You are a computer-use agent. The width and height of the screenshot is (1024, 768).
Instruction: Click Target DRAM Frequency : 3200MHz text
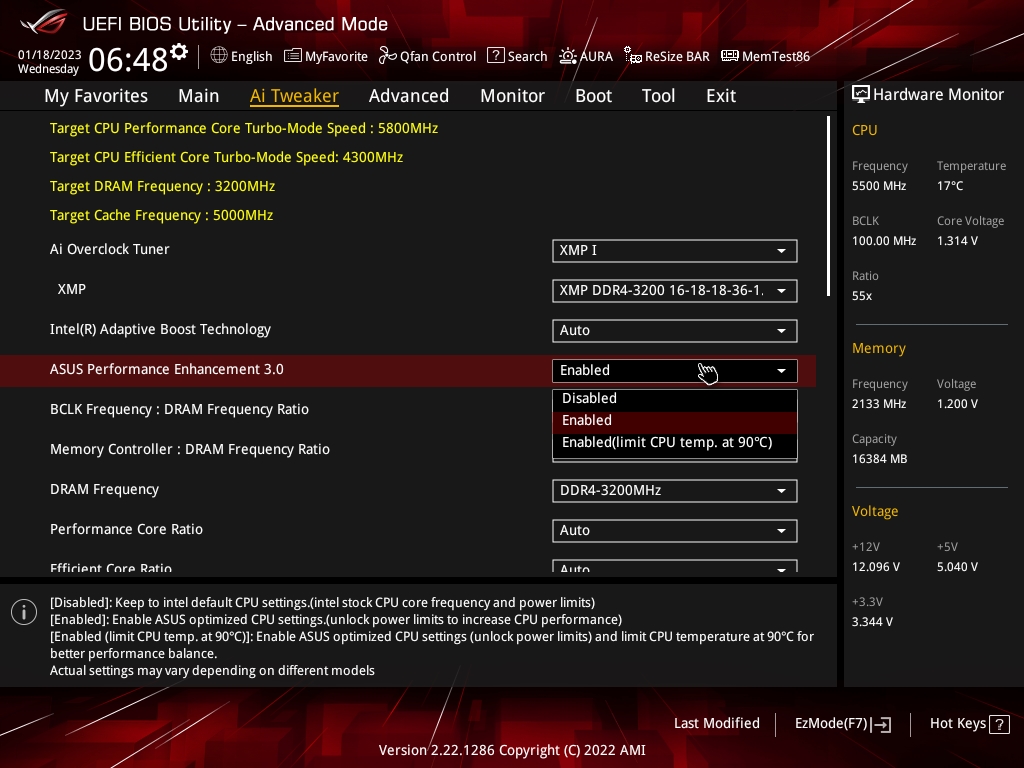coord(163,186)
